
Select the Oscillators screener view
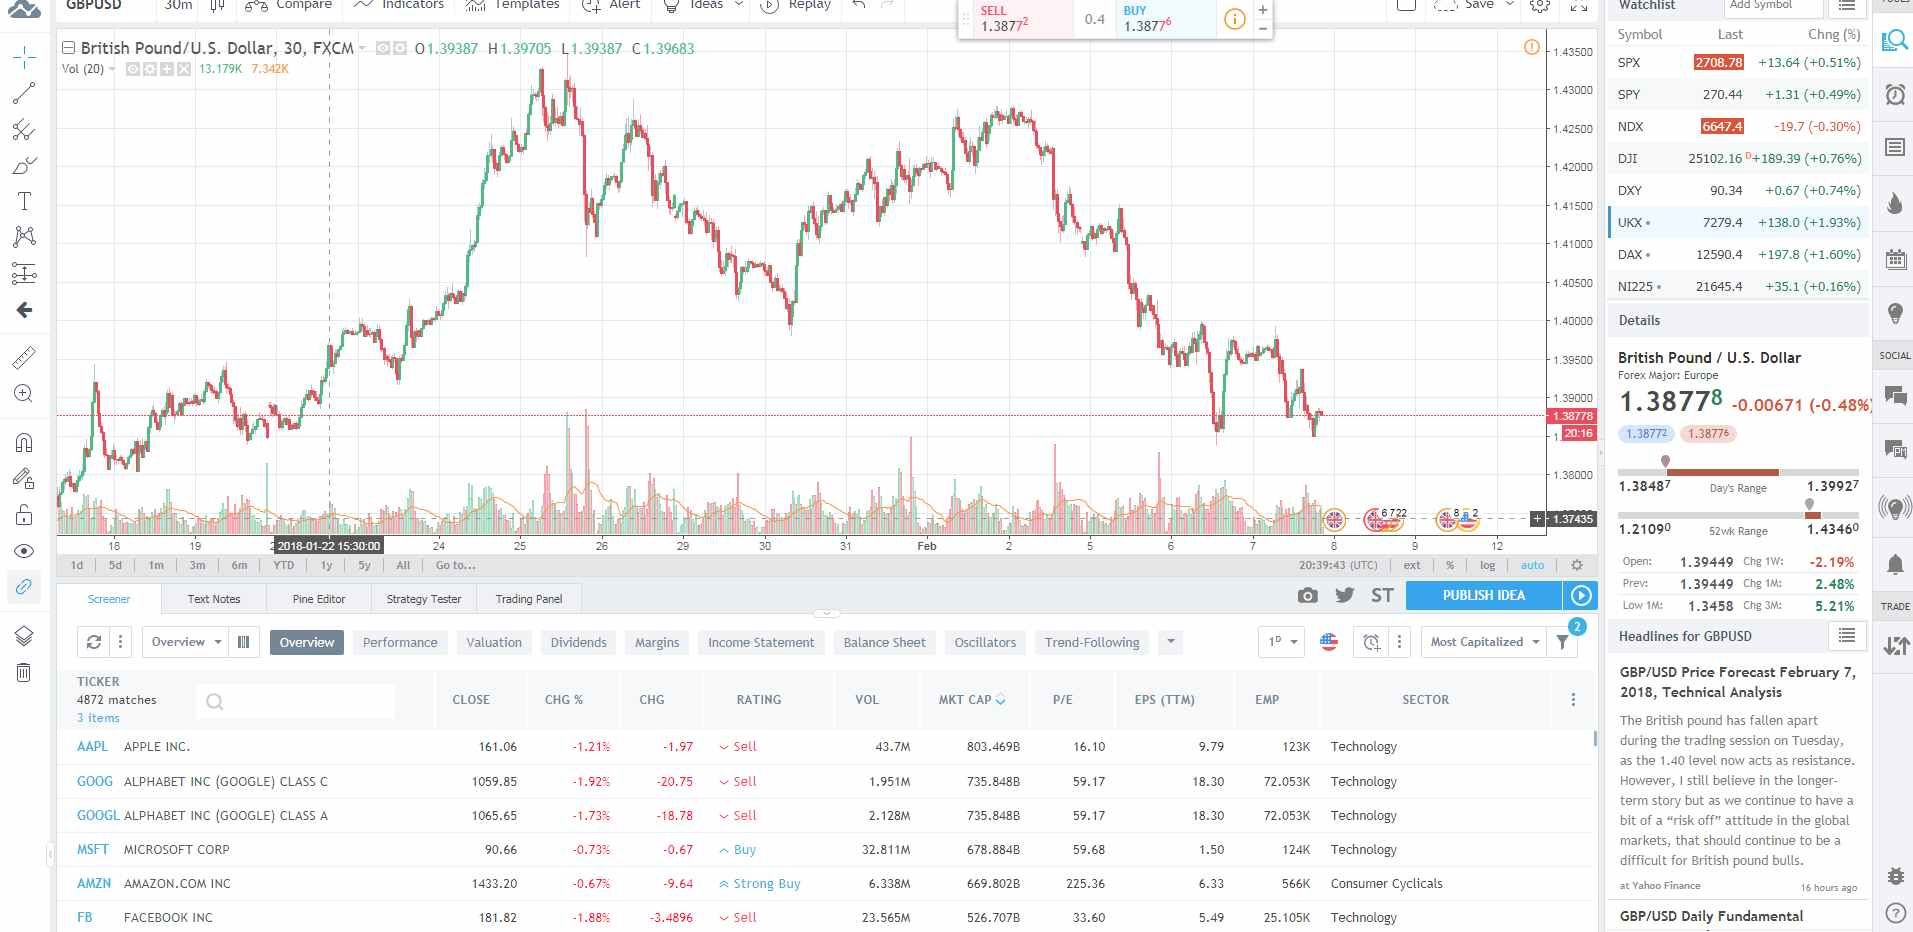click(x=985, y=642)
